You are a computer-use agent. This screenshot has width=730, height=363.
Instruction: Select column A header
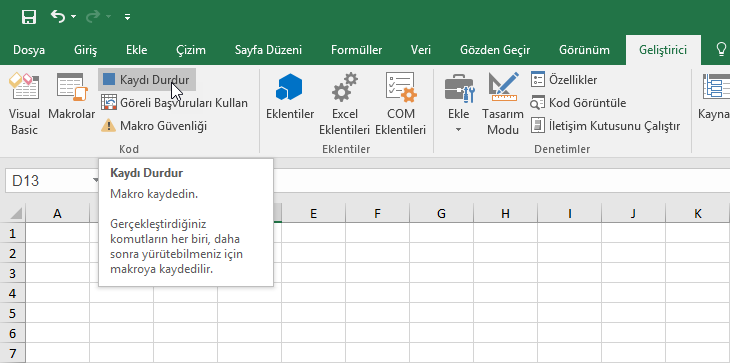point(57,214)
